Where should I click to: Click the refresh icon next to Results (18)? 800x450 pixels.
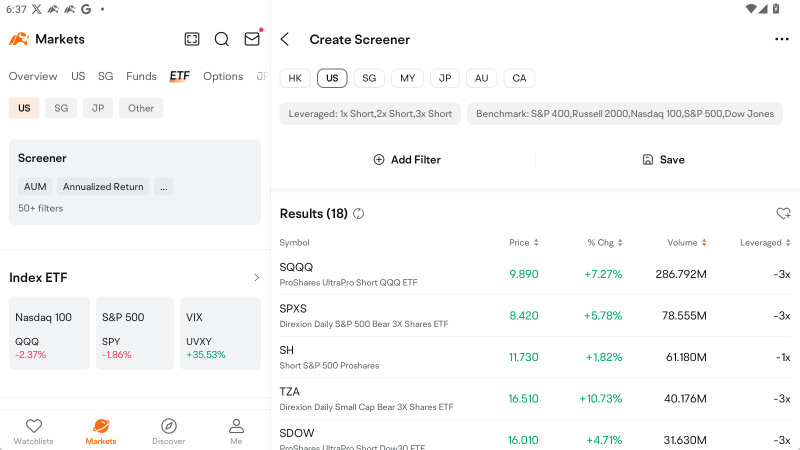[359, 214]
